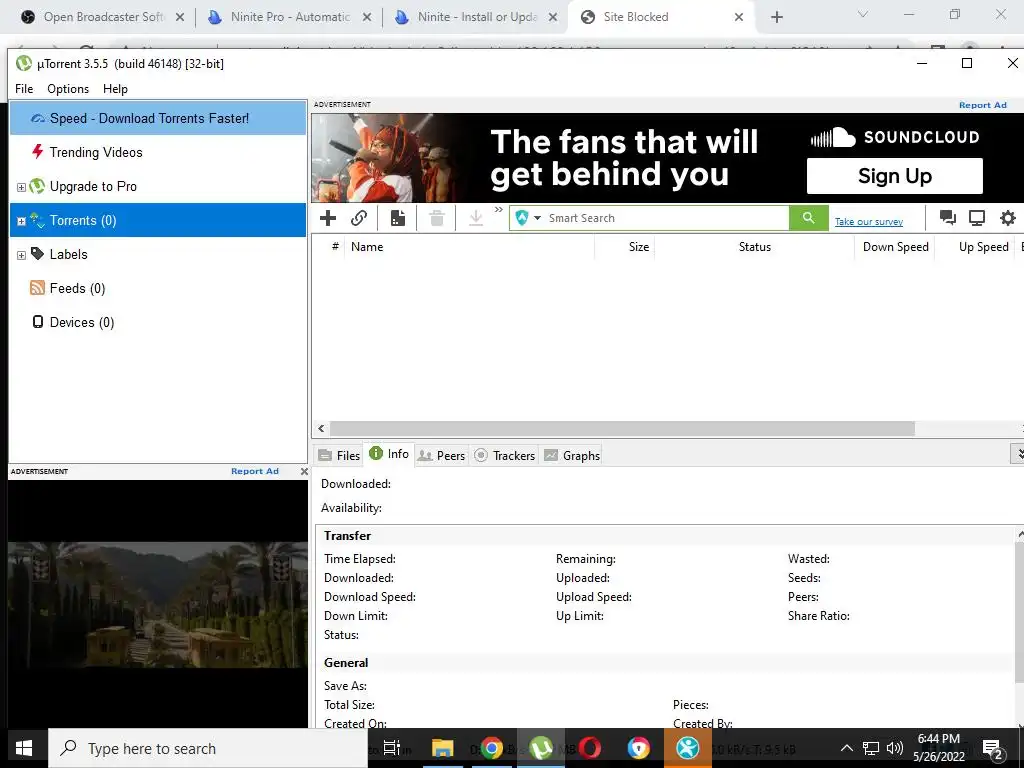Image resolution: width=1024 pixels, height=768 pixels.
Task: Select Upgrade to Pro in sidebar
Action: tap(158, 186)
